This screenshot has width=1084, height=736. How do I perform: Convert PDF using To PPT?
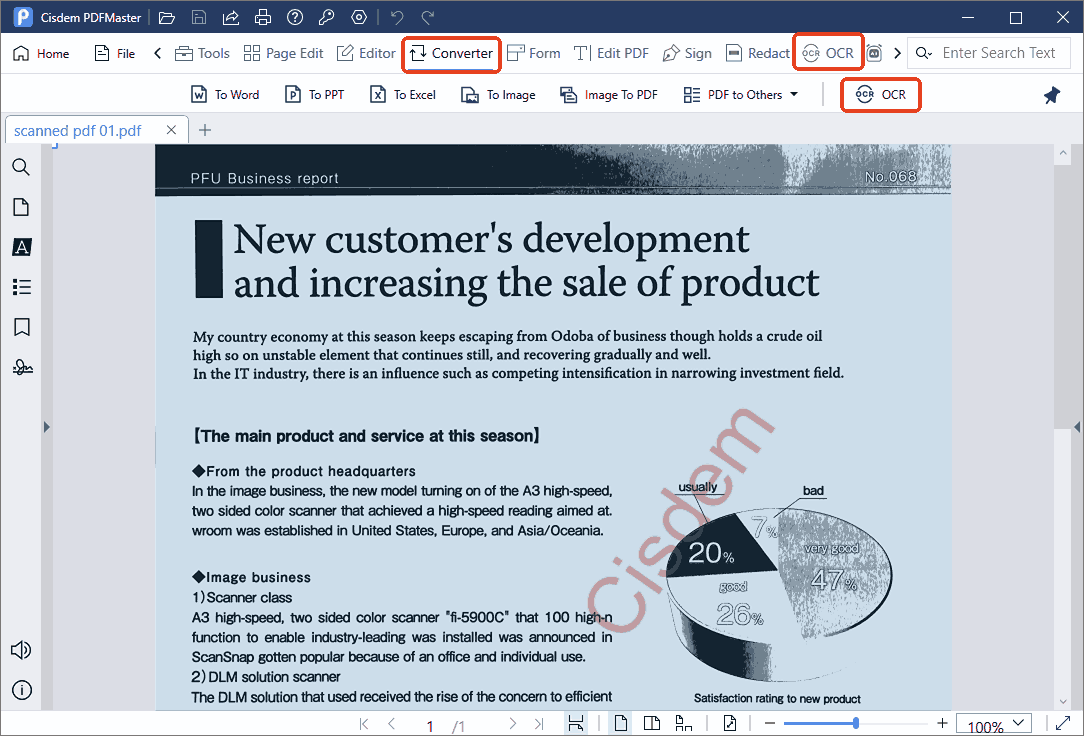tap(315, 95)
